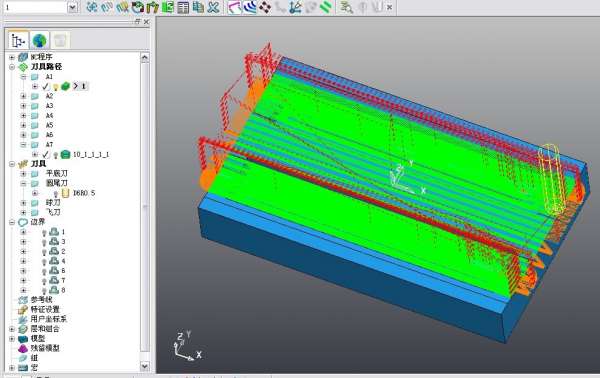Collapse the 刀具路径 tree branch
The width and height of the screenshot is (600, 378).
(12, 67)
